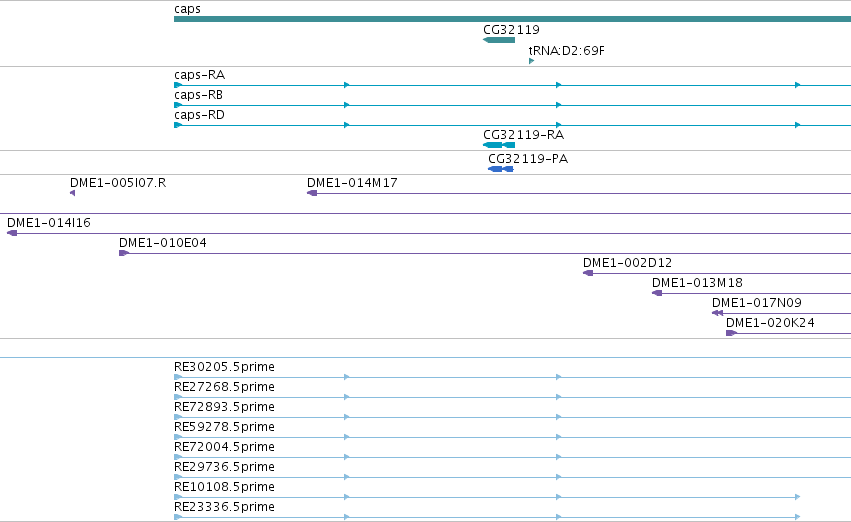Screen dimensions: 851x522
Task: Select the caps-RA transcript start arrow
Action: [x=178, y=85]
